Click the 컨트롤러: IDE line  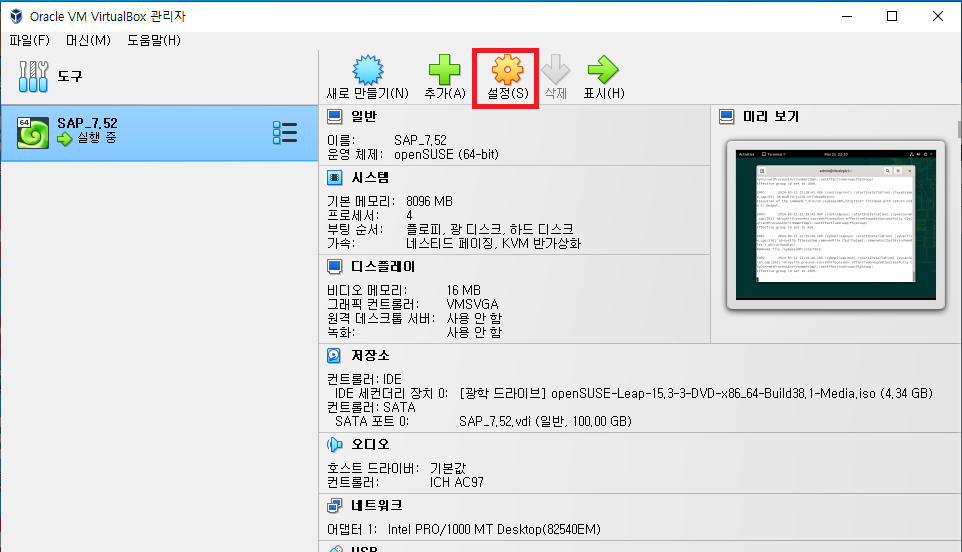coord(364,380)
